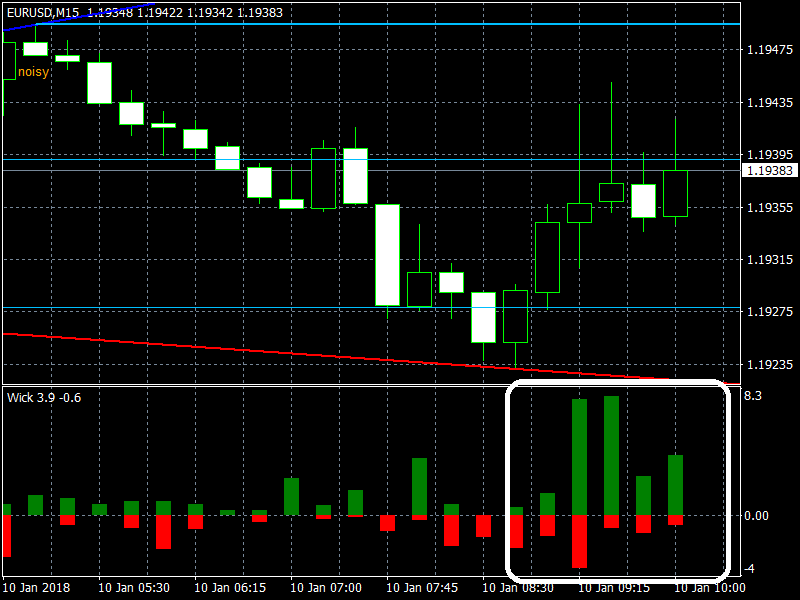Click the '10 Jan 10:00' time label

[710, 588]
